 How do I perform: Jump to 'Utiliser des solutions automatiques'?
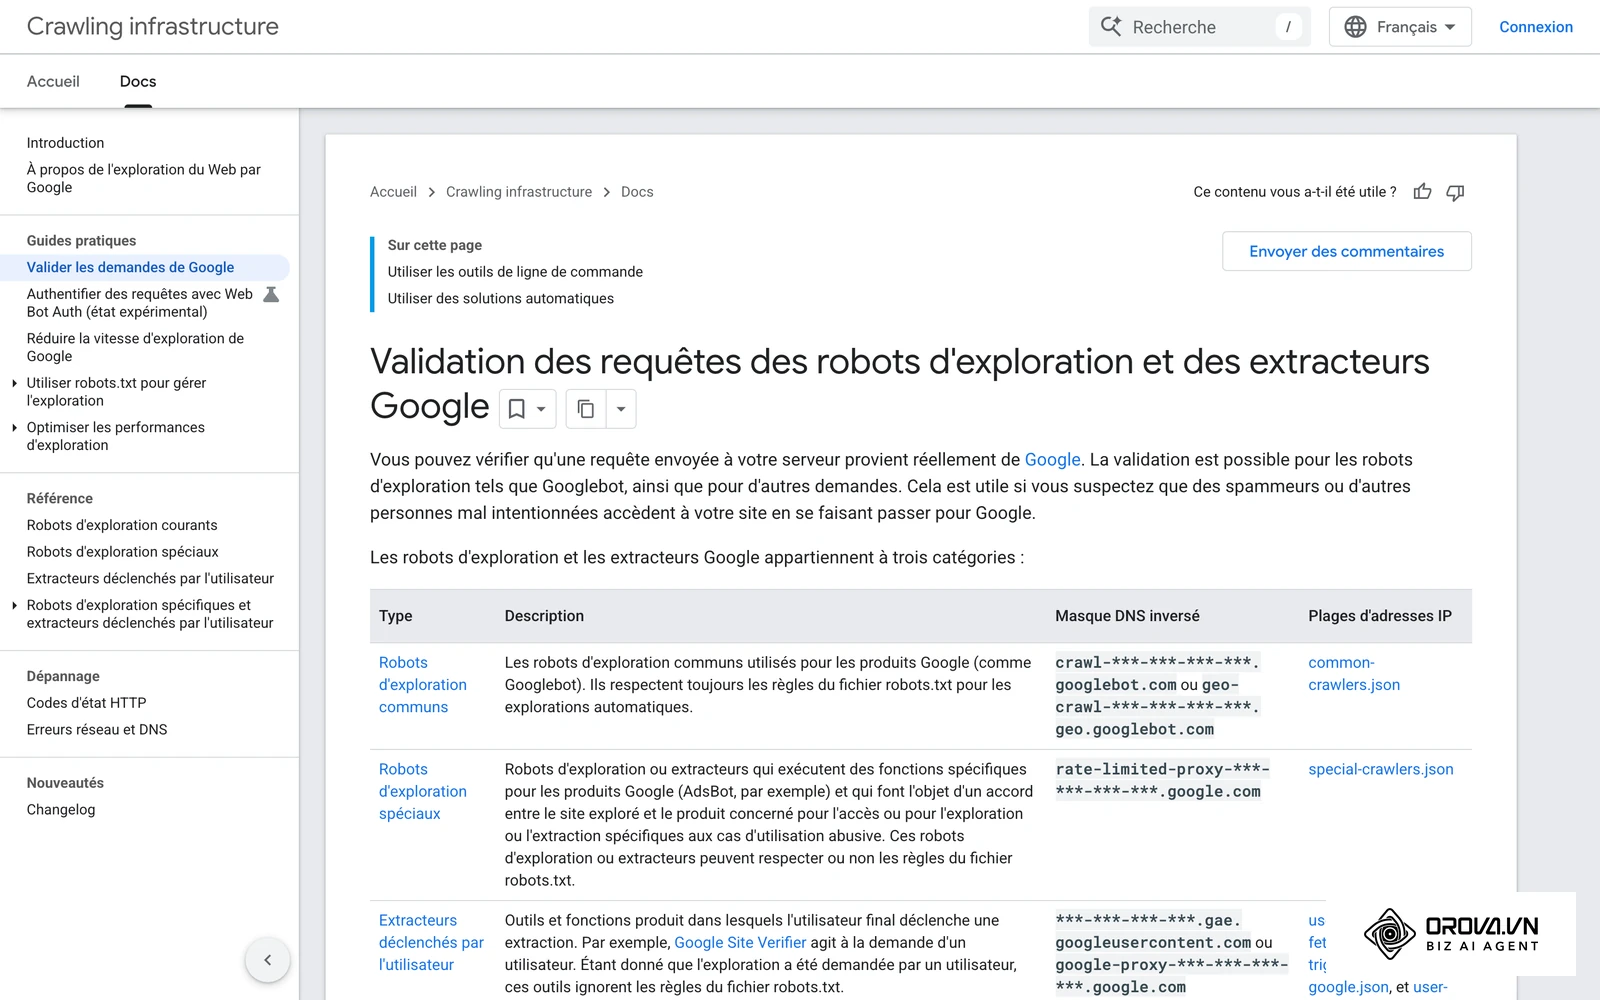501,298
